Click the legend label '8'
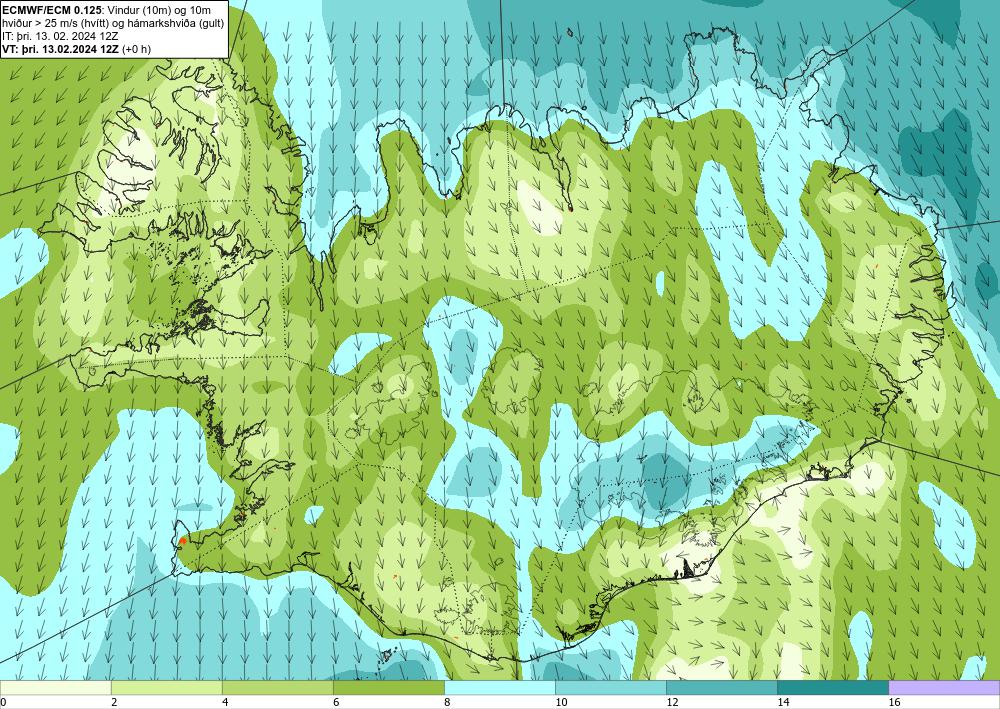 [x=447, y=702]
